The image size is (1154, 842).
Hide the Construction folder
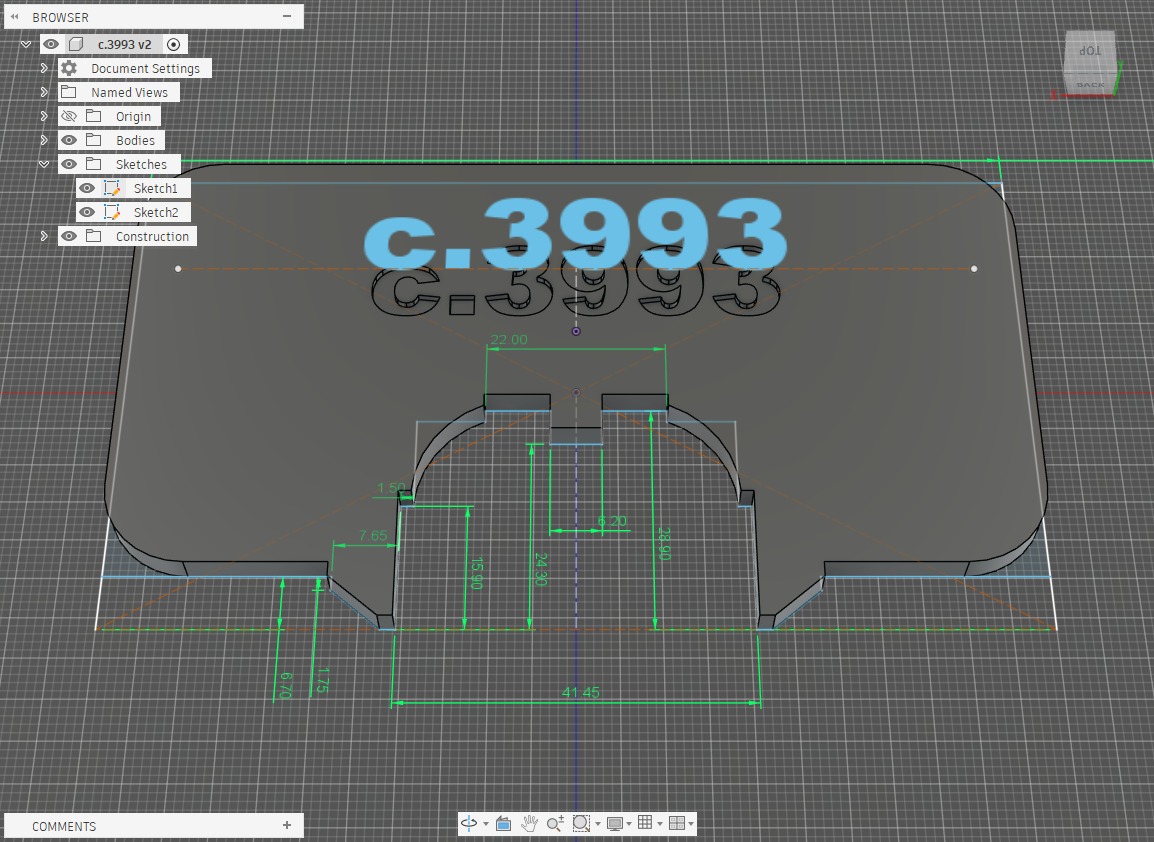(68, 236)
